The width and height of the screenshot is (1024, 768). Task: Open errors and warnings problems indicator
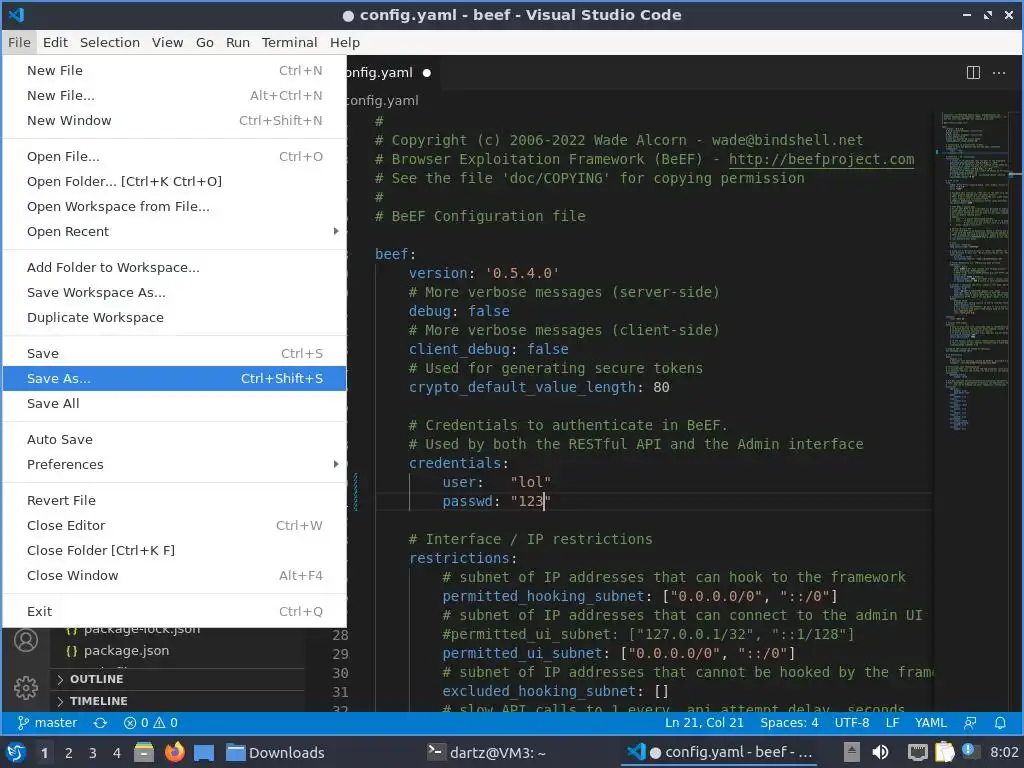pos(151,723)
